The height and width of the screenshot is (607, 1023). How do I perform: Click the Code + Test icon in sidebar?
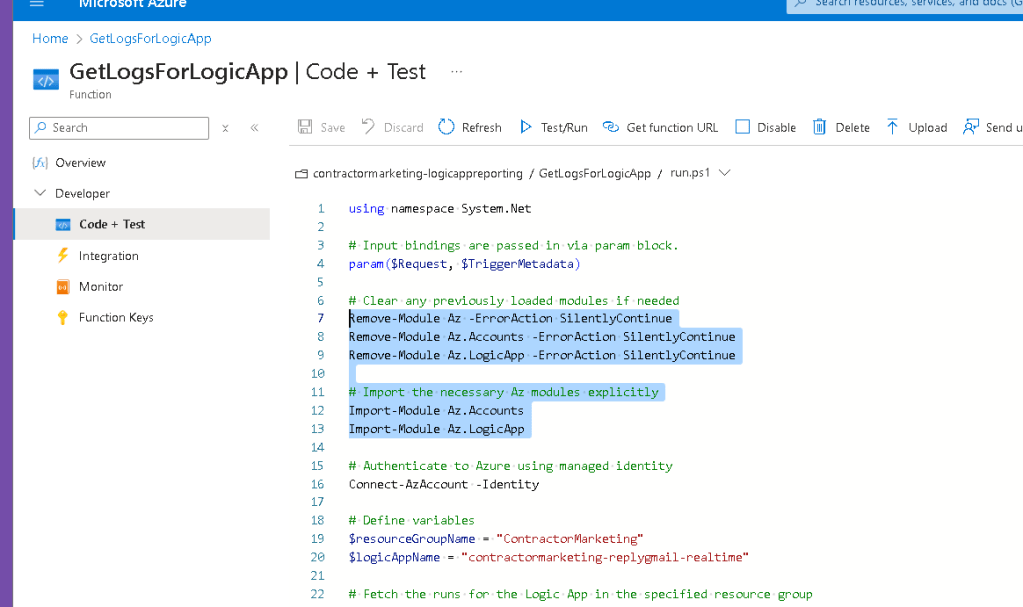63,225
